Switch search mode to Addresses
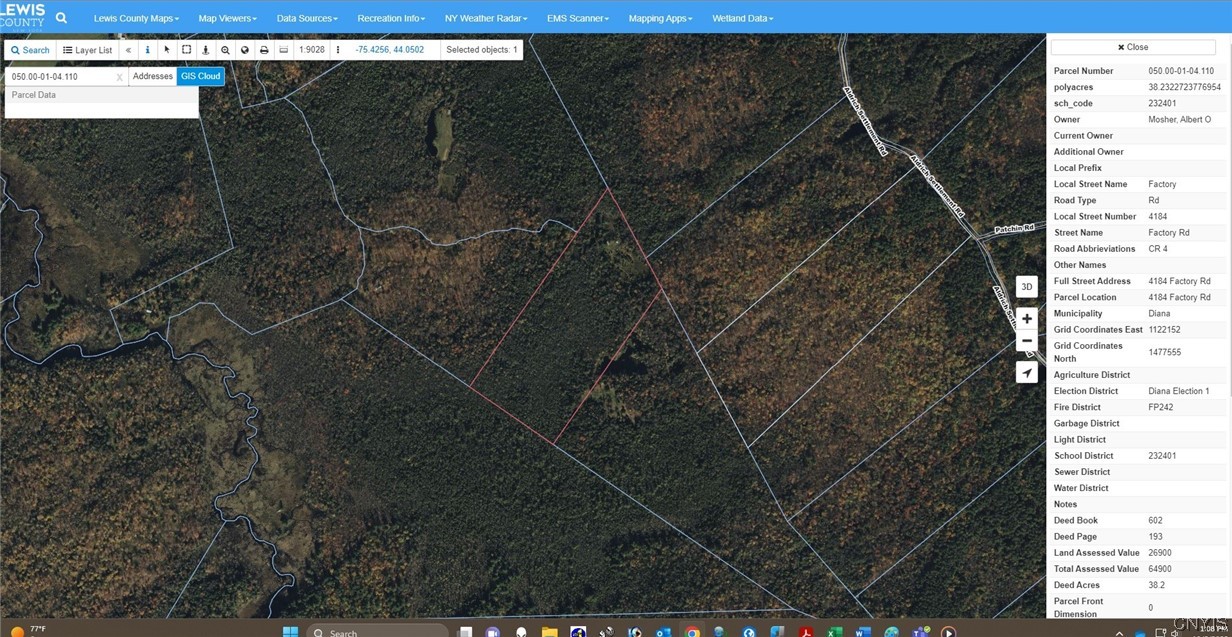 pos(153,76)
